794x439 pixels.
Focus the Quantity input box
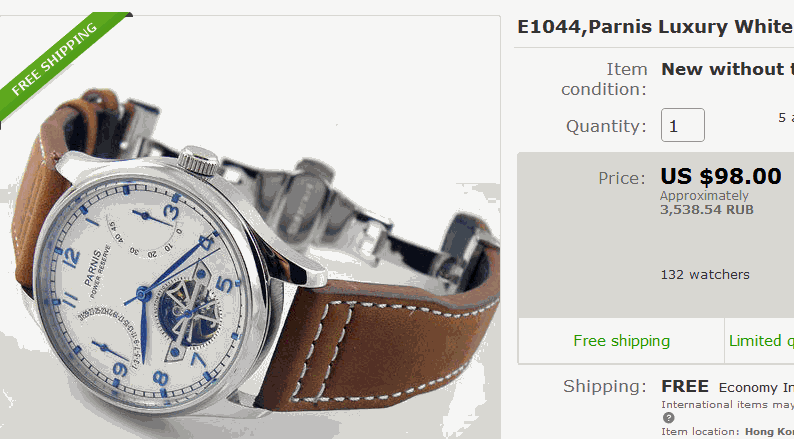pos(683,125)
